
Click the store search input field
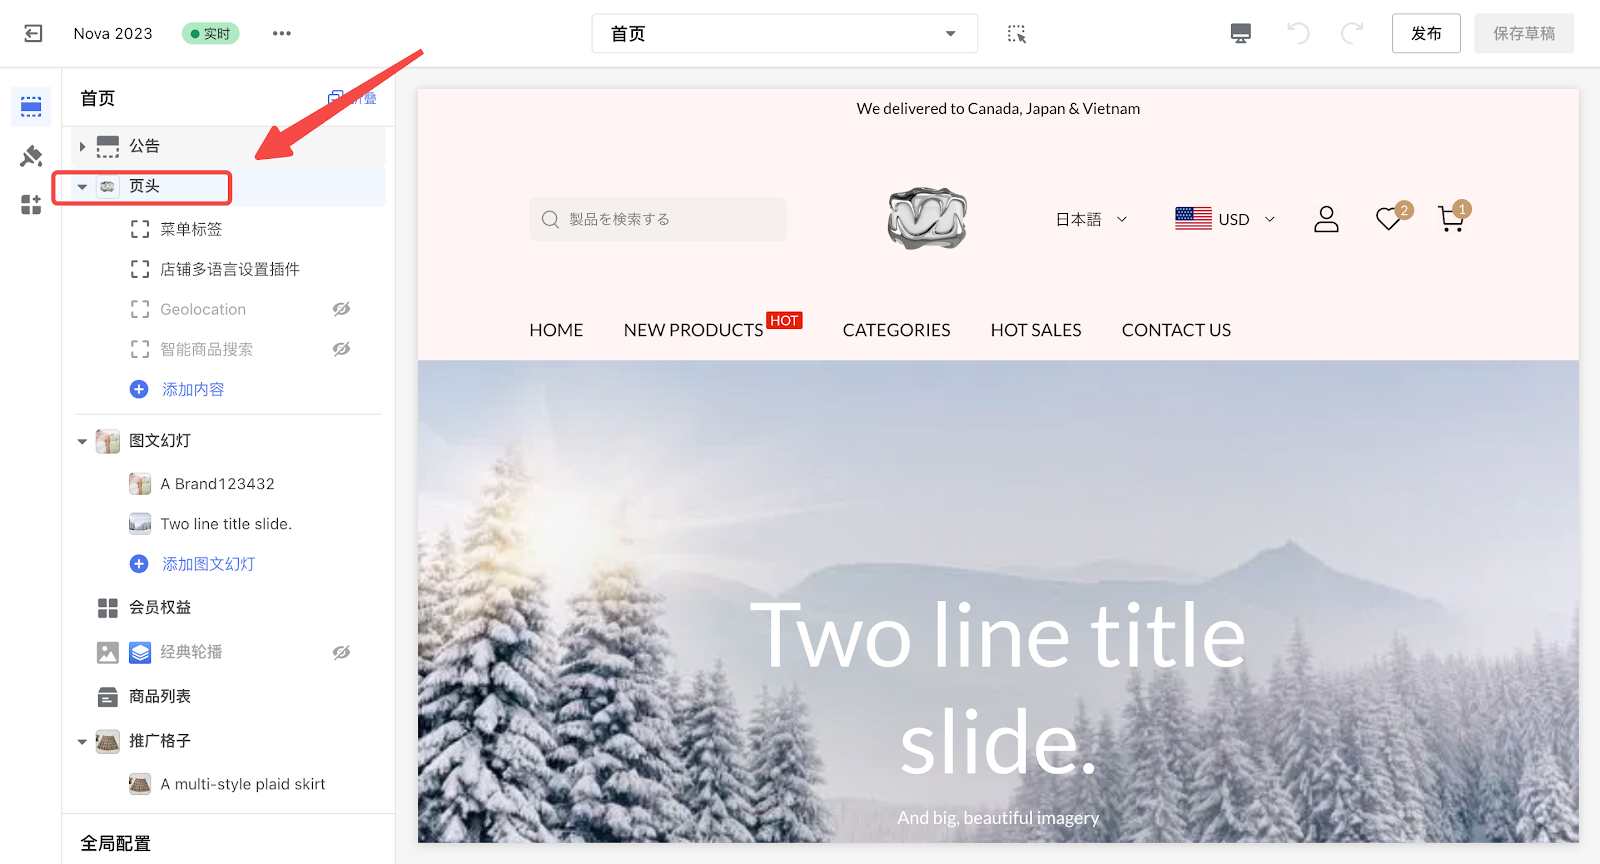tap(658, 219)
